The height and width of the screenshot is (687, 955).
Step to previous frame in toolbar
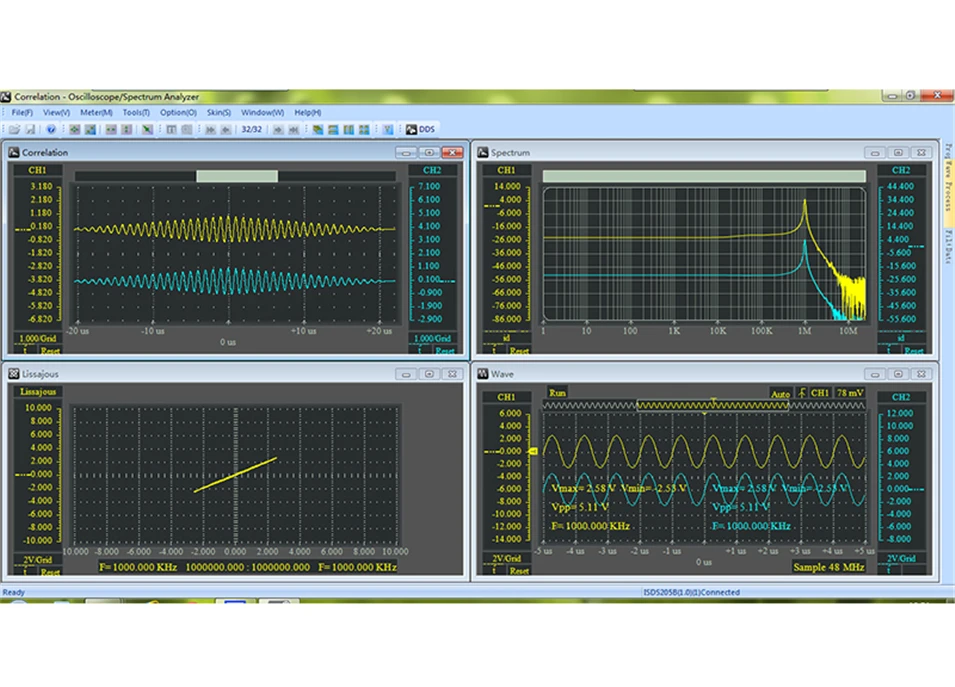pyautogui.click(x=225, y=130)
